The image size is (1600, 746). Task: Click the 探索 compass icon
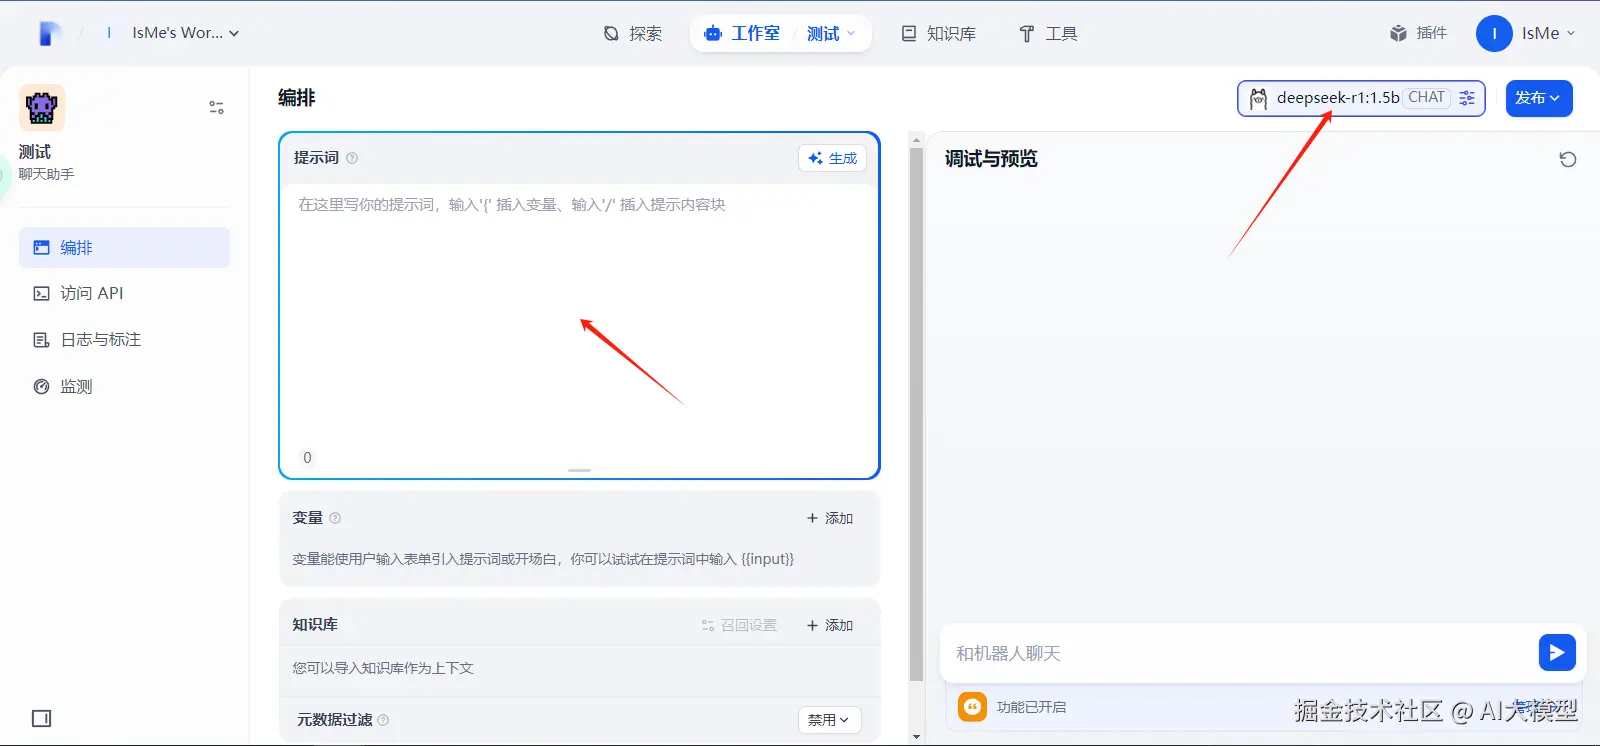pos(611,34)
